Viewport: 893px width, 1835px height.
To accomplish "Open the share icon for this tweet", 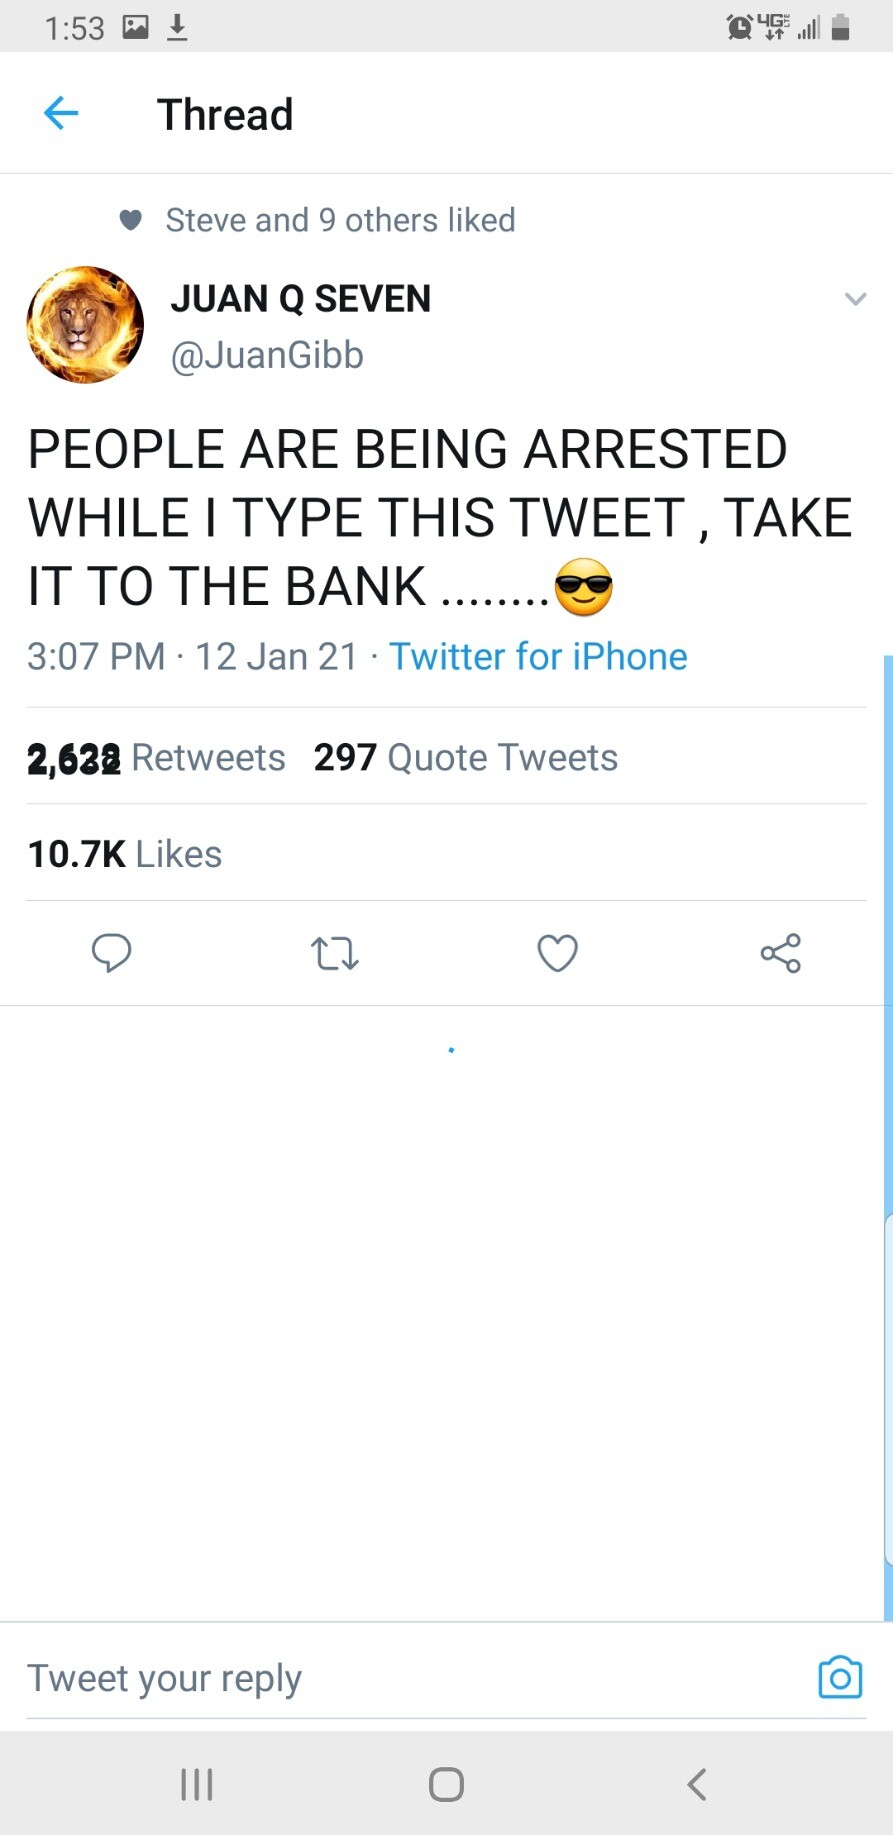I will (x=780, y=953).
